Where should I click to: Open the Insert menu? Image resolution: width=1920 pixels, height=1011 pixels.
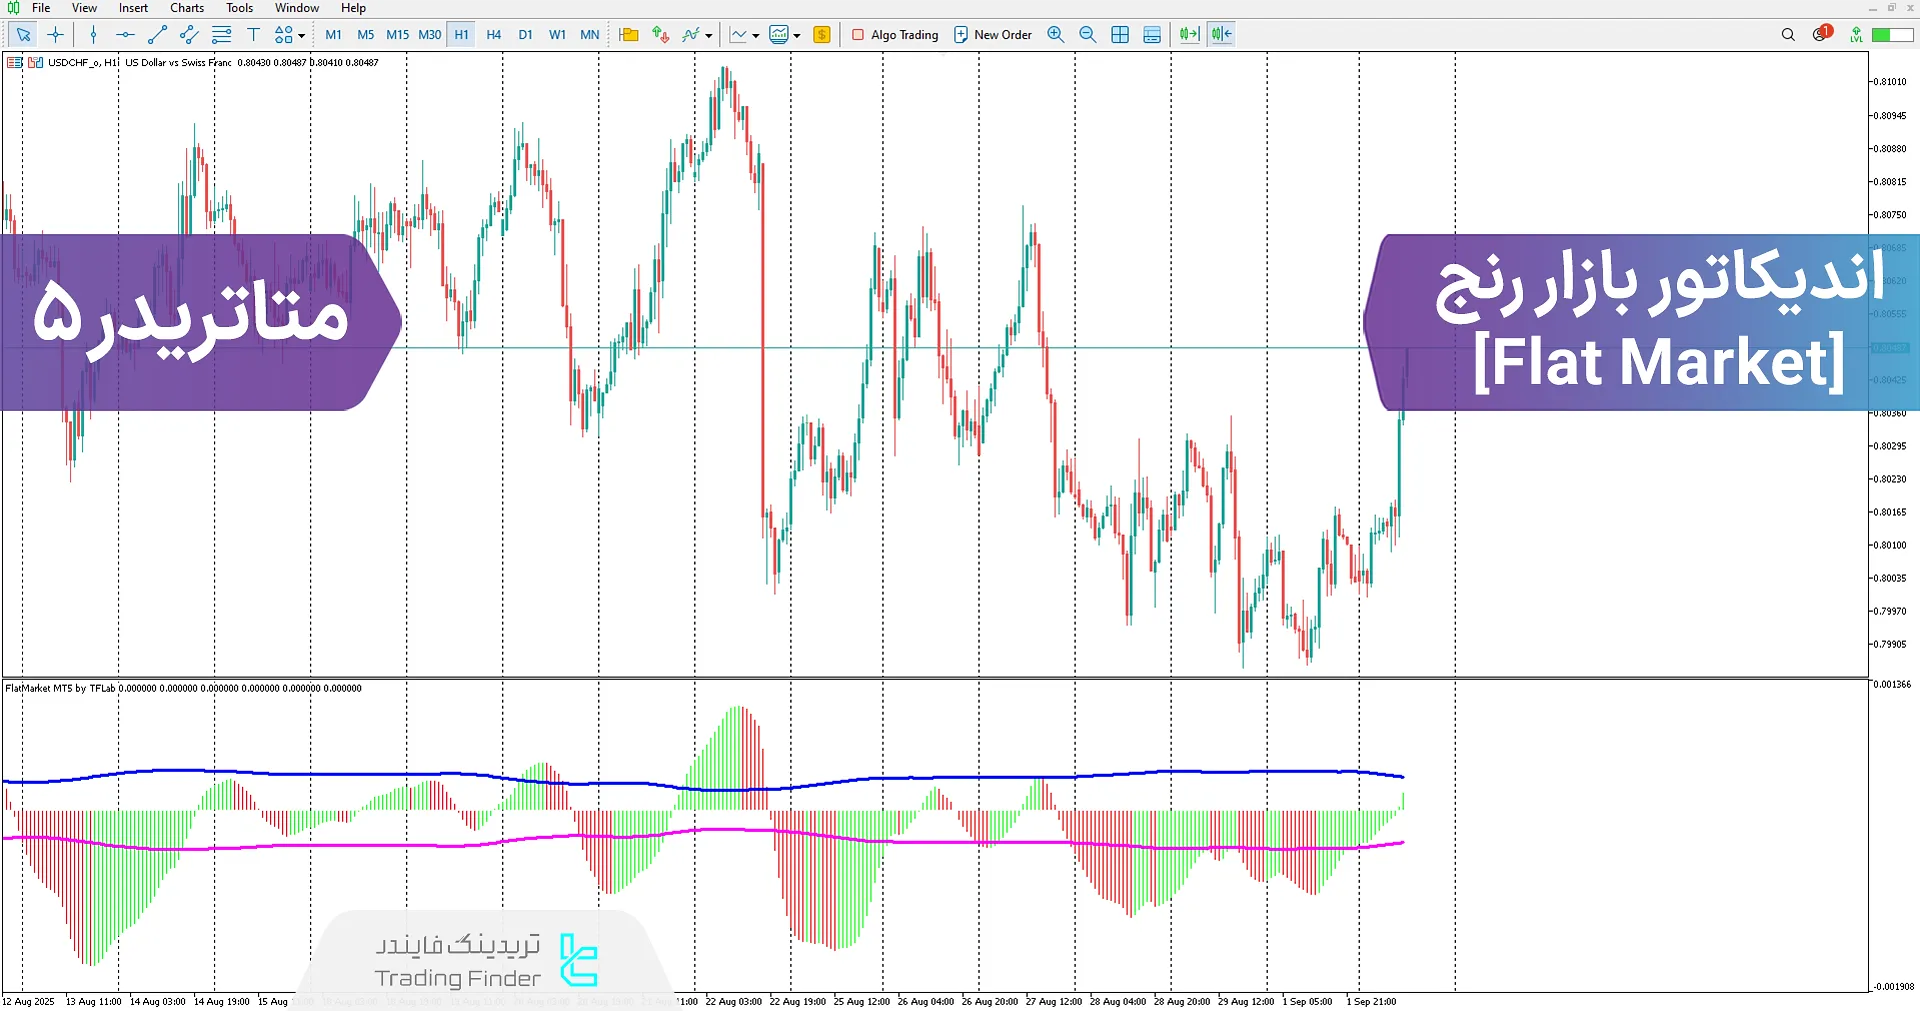pos(133,8)
